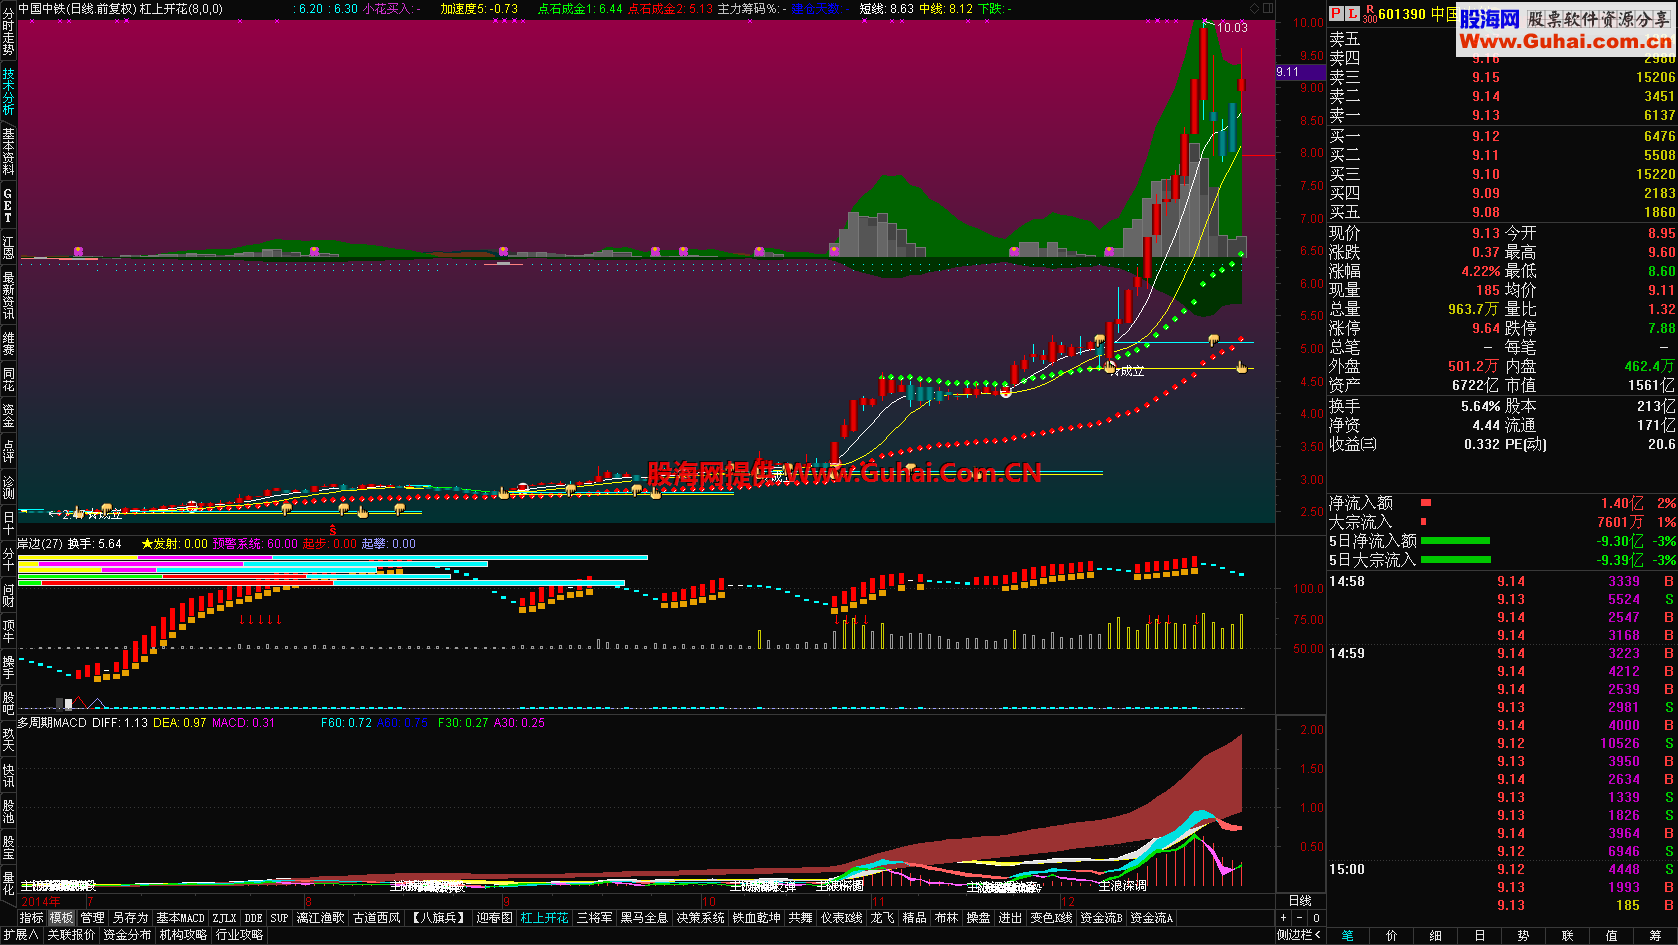Image resolution: width=1678 pixels, height=945 pixels.
Task: Open 行业攻略 bottom tab
Action: pyautogui.click(x=239, y=935)
